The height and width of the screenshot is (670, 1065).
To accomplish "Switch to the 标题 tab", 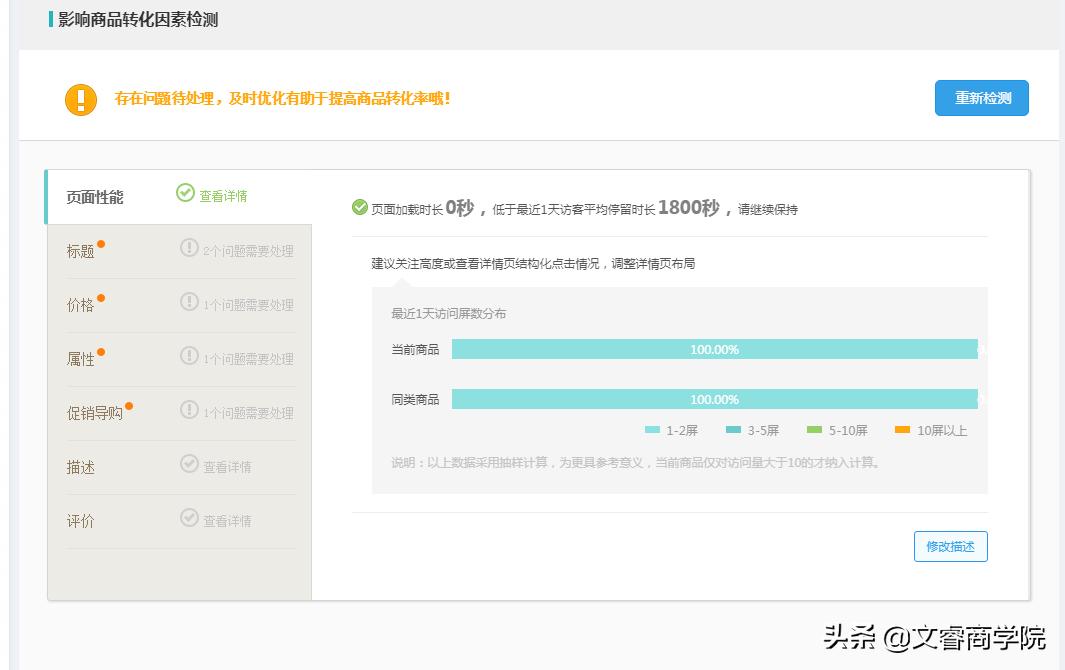I will [x=82, y=250].
